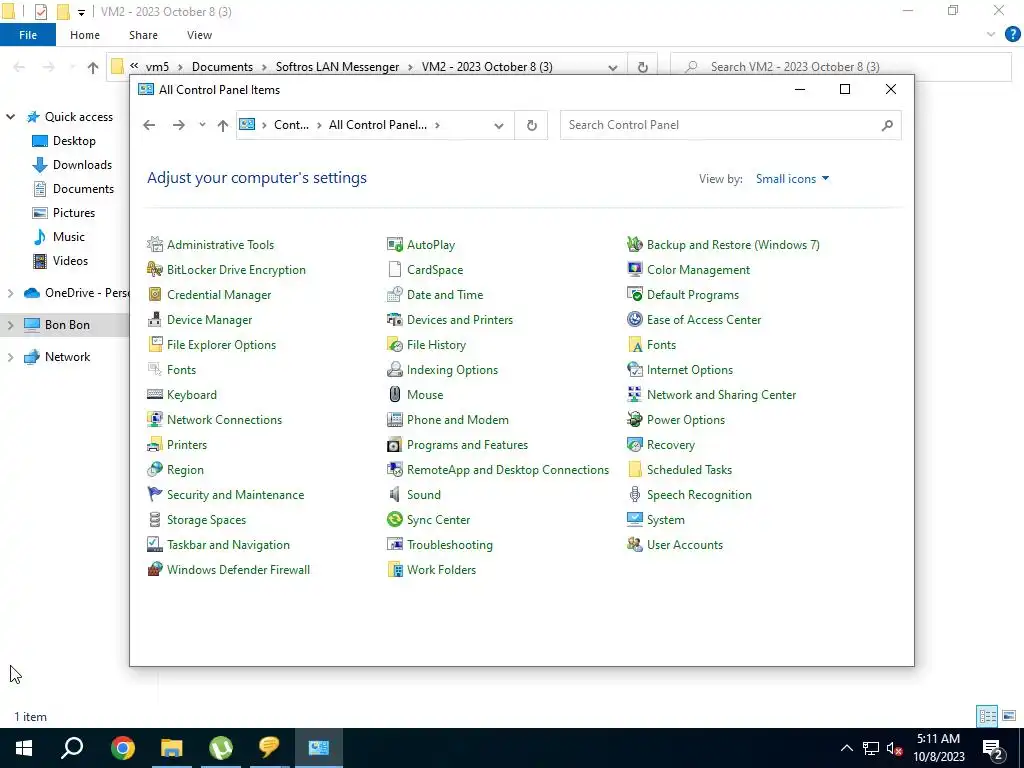This screenshot has height=768, width=1024.
Task: Switch to large icons view in File Explorer
Action: pyautogui.click(x=1009, y=716)
